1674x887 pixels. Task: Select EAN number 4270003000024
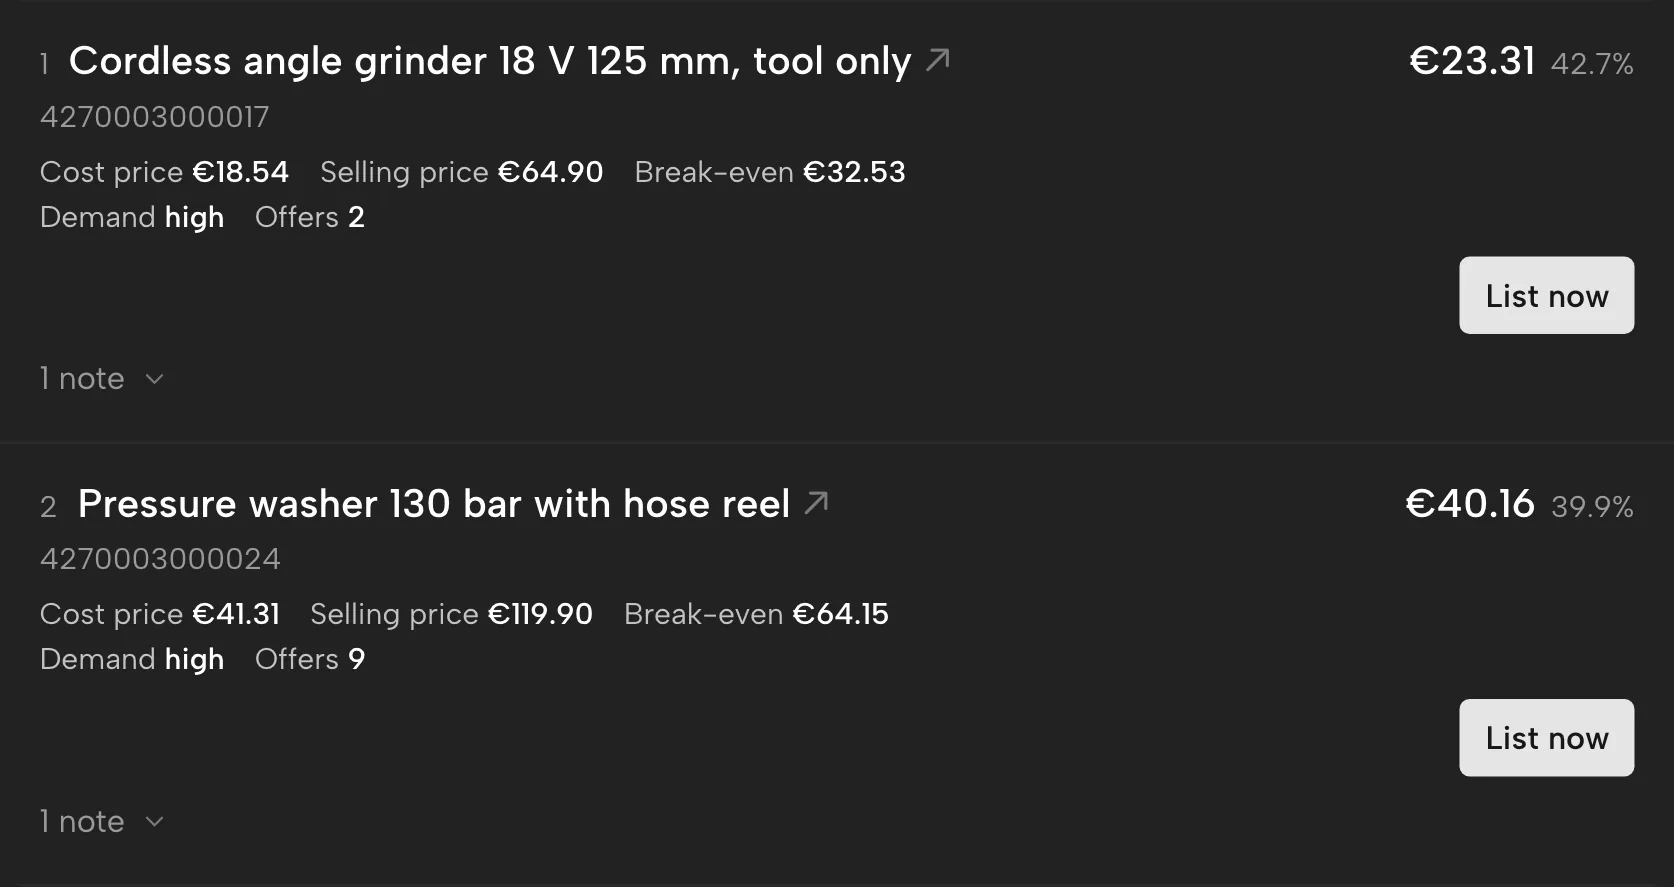tap(160, 559)
